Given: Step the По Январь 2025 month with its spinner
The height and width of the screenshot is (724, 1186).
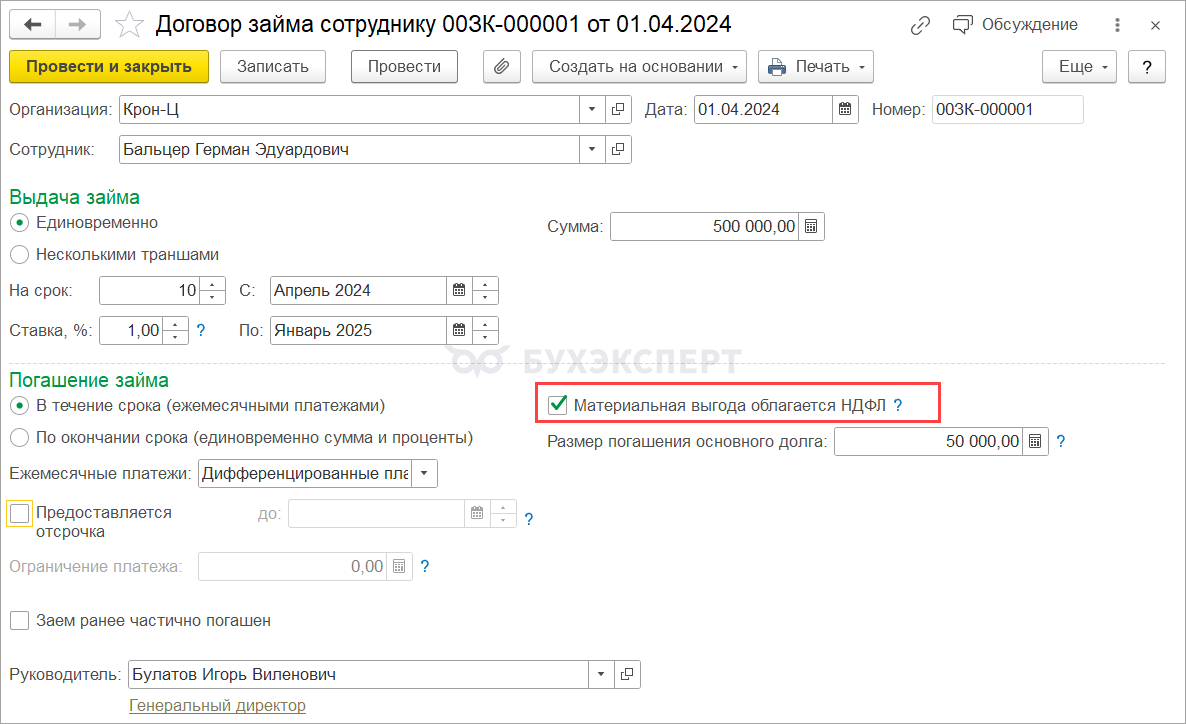Looking at the screenshot, I should coord(485,331).
